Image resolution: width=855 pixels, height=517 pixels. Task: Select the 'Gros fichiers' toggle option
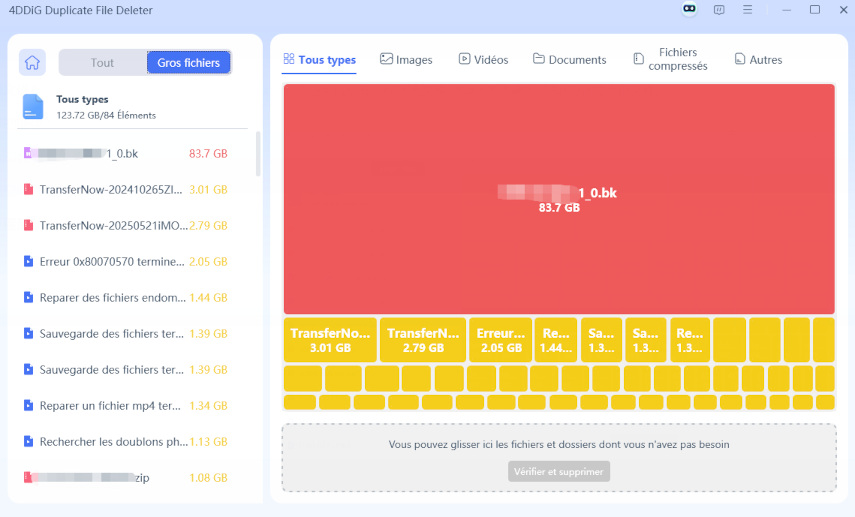[x=189, y=63]
